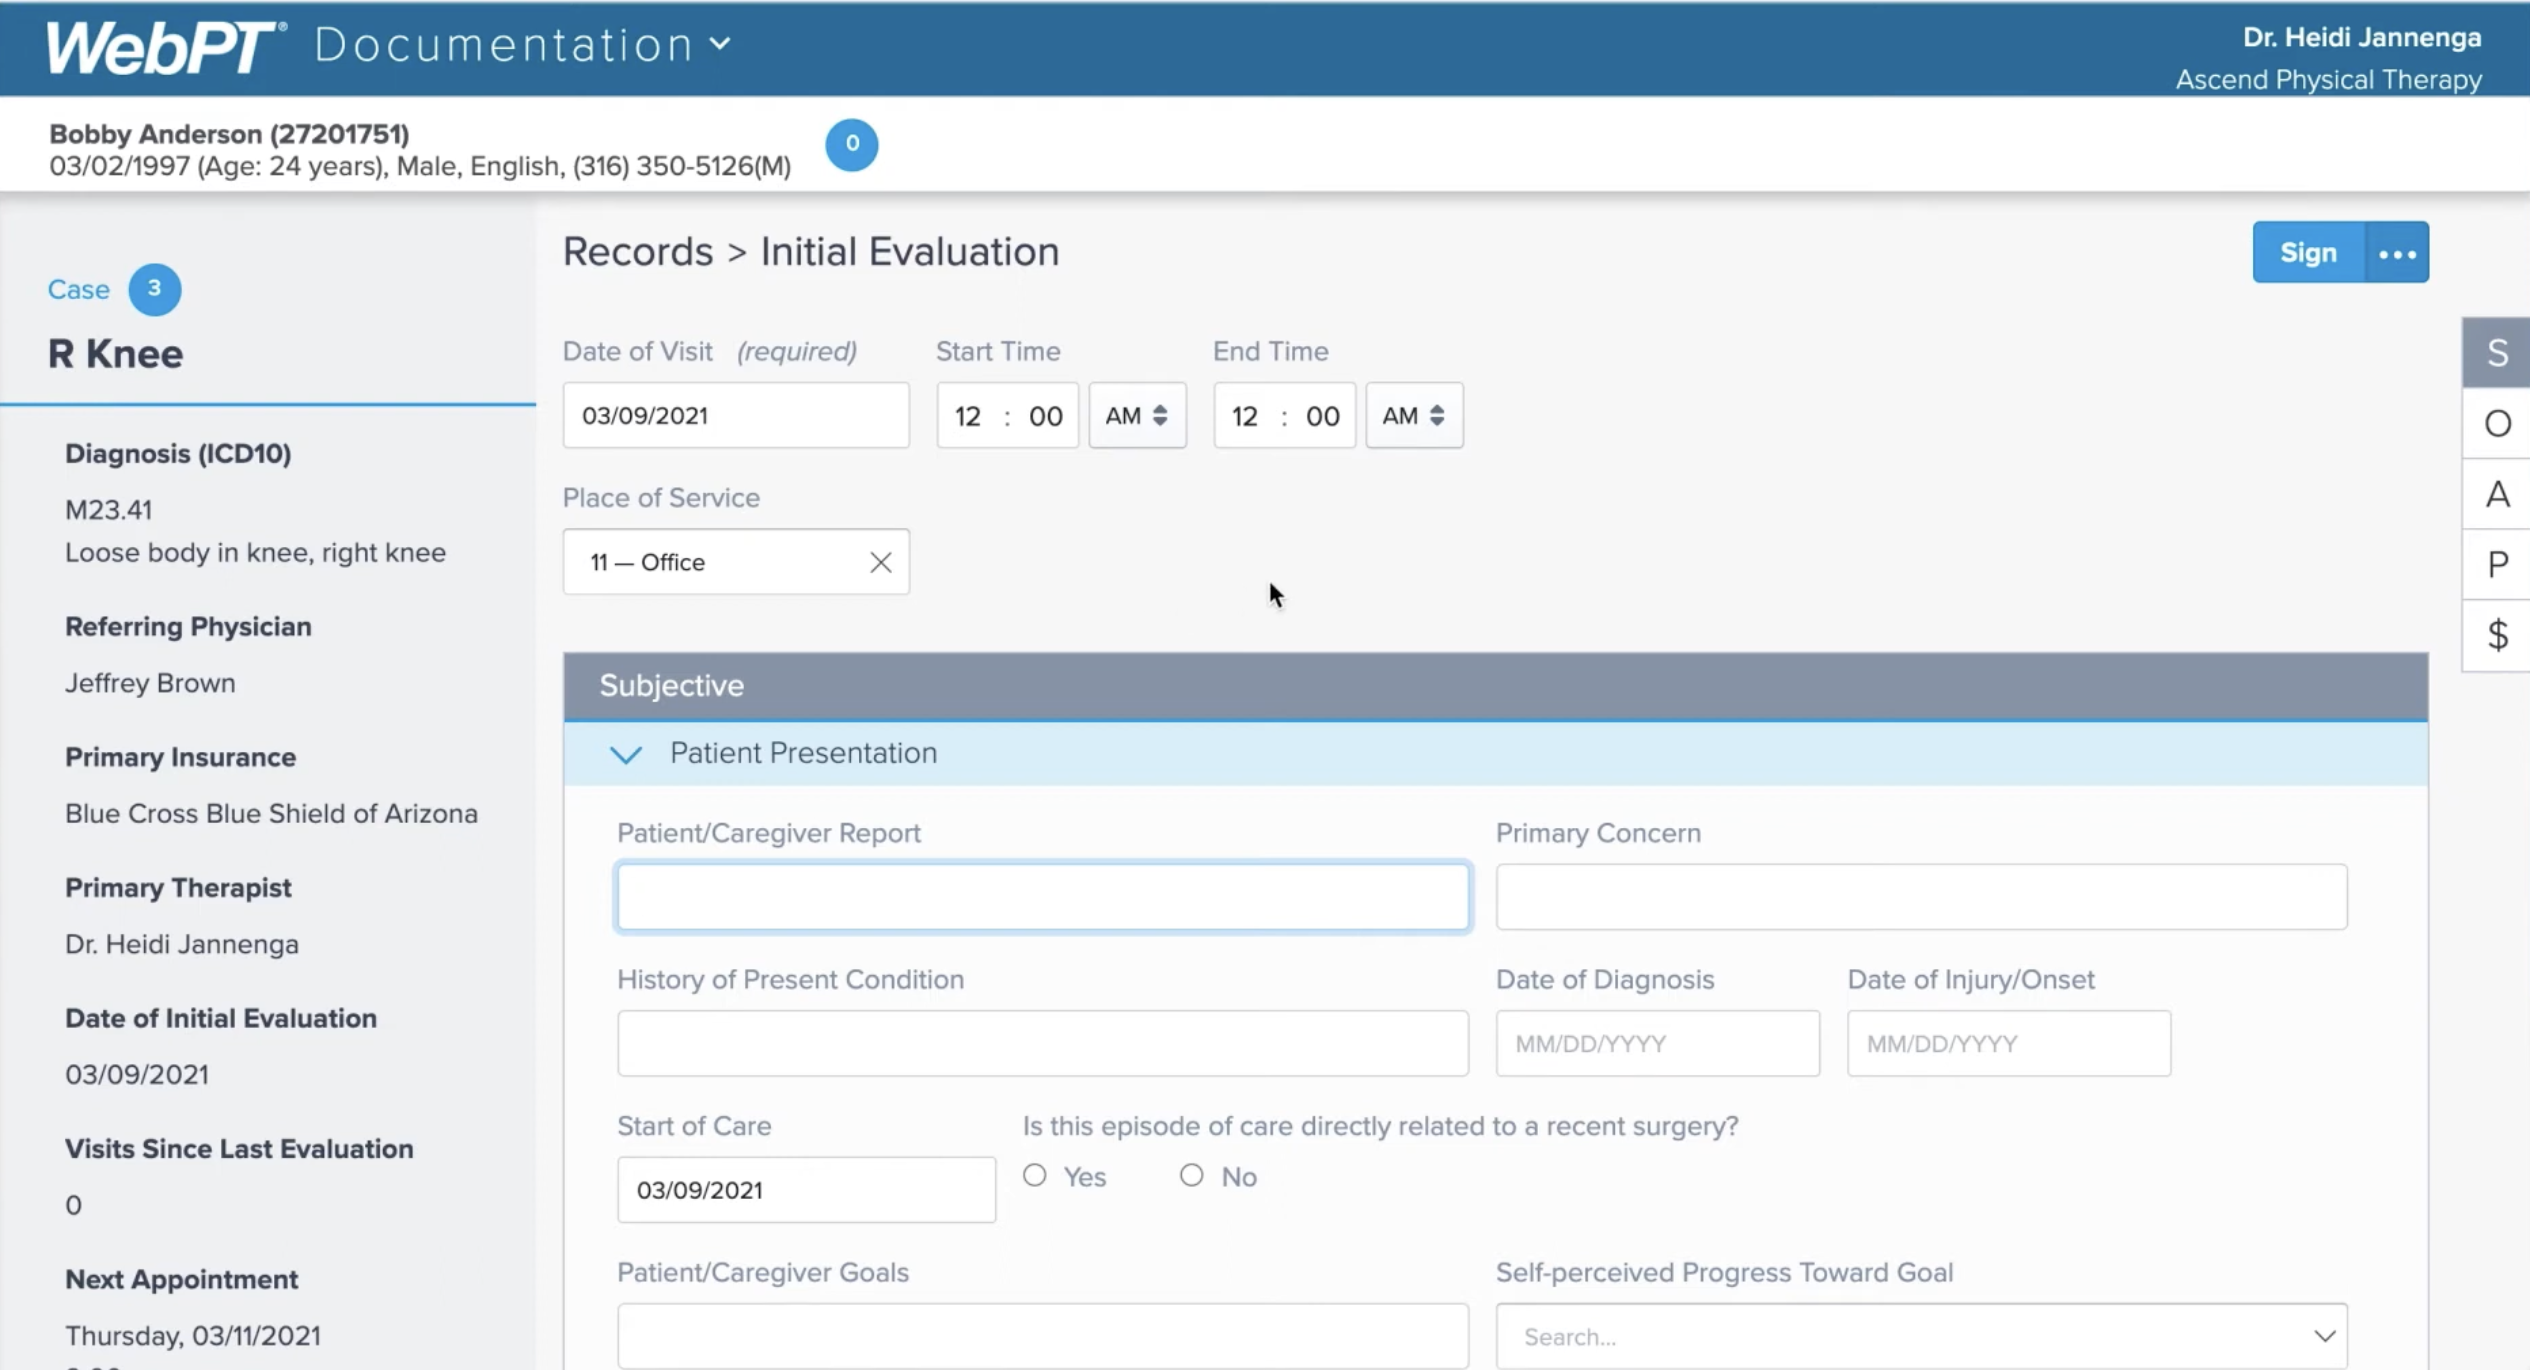This screenshot has height=1370, width=2530.
Task: Click the Start Time minutes field
Action: (x=1045, y=416)
